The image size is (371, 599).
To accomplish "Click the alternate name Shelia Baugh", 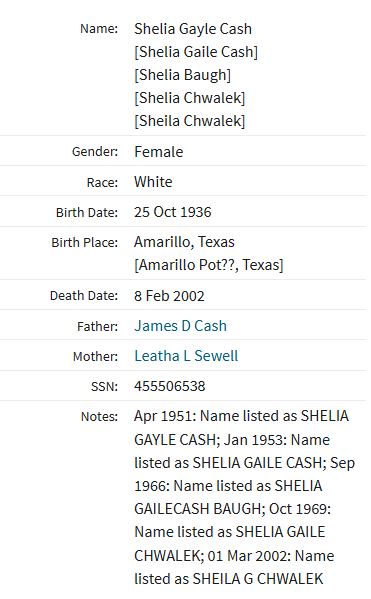I will pyautogui.click(x=182, y=75).
